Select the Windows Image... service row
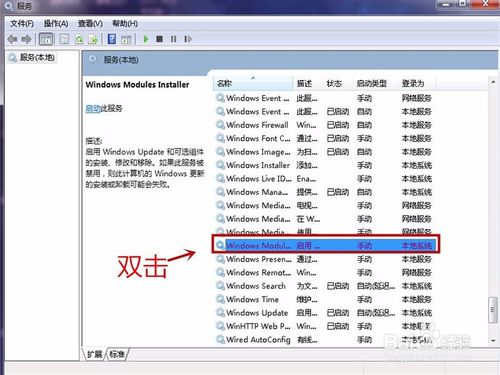Image resolution: width=500 pixels, height=375 pixels. coord(325,152)
